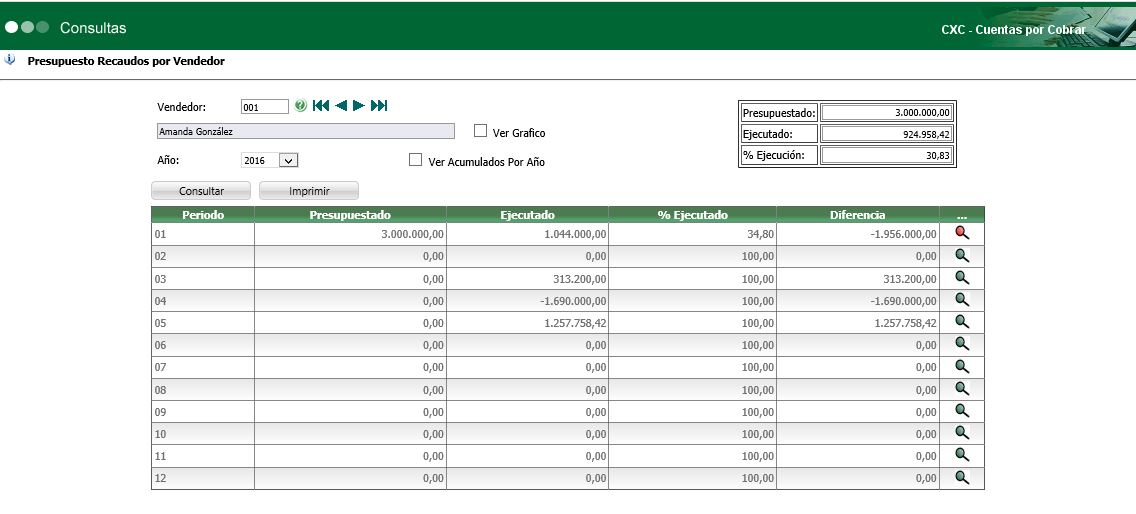Screen dimensions: 1136x514
Task: Go to previous vendor record
Action: [x=341, y=106]
